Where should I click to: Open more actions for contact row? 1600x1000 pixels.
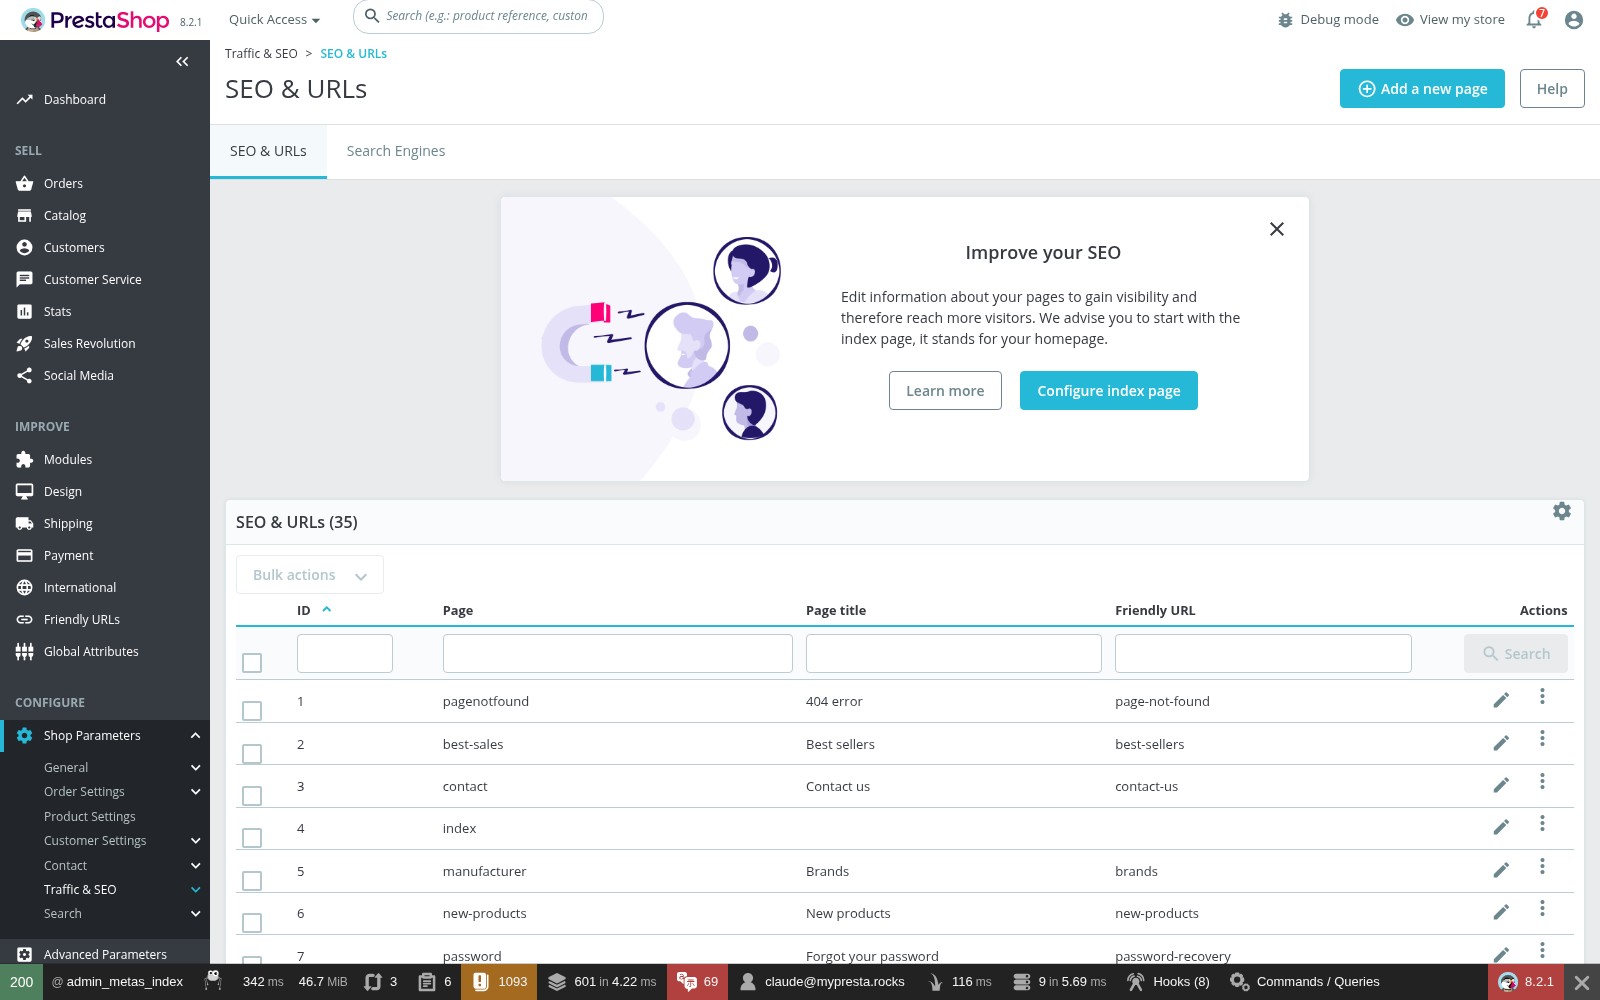pyautogui.click(x=1542, y=781)
